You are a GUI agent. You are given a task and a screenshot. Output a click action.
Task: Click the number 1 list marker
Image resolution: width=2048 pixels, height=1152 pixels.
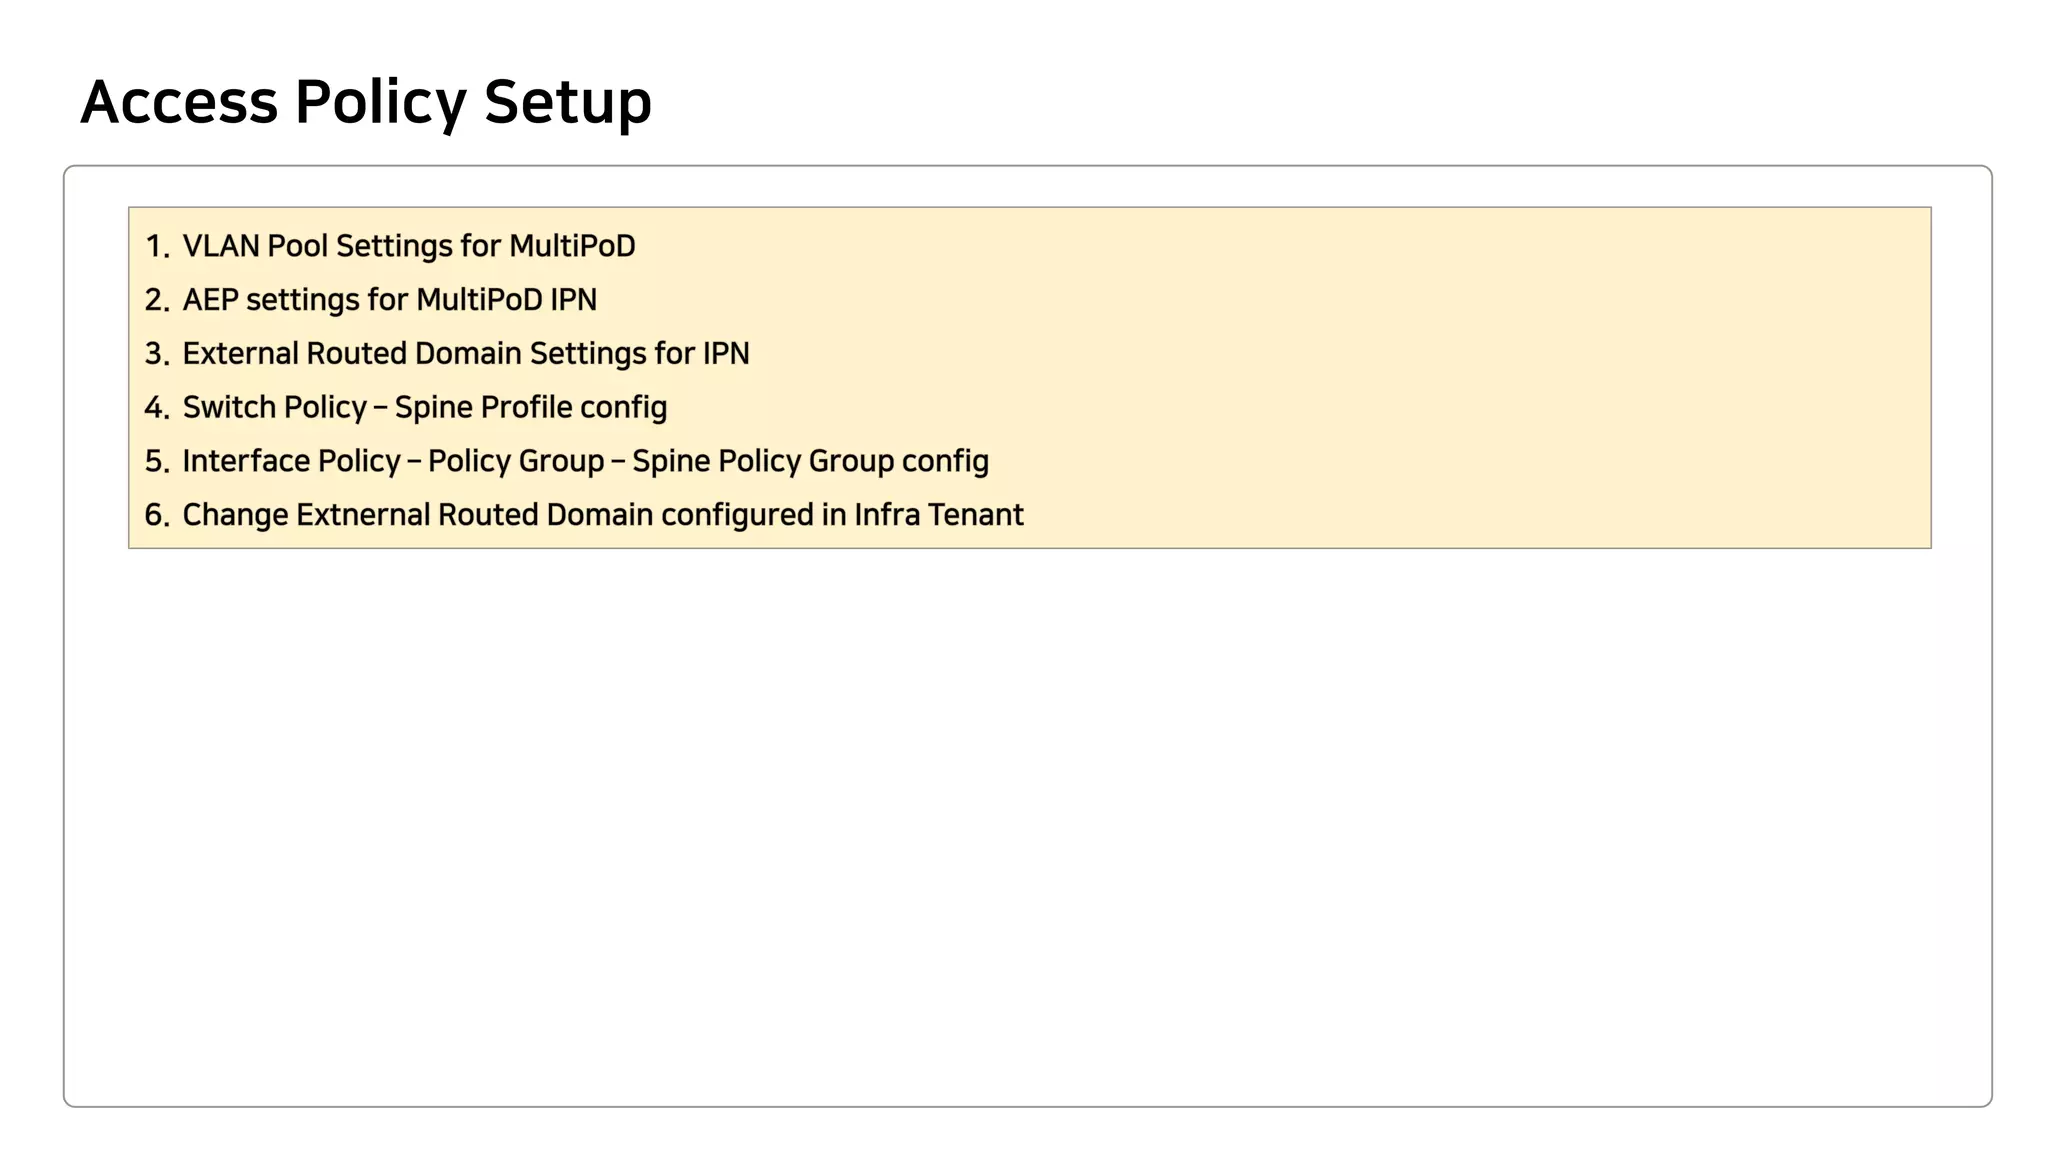click(157, 246)
